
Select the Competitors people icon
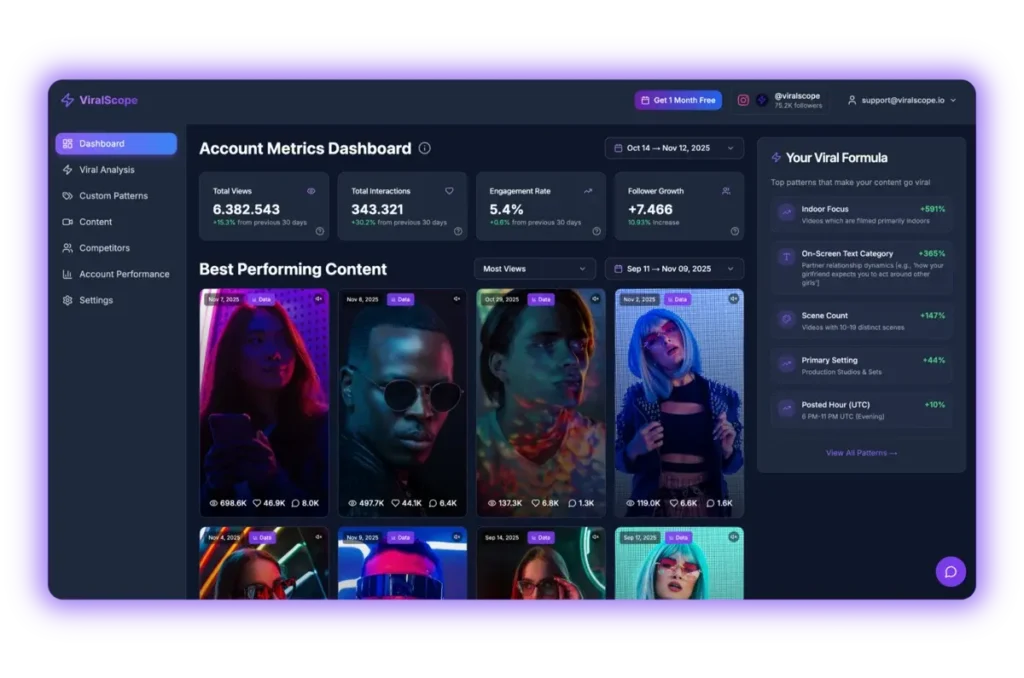[x=68, y=248]
